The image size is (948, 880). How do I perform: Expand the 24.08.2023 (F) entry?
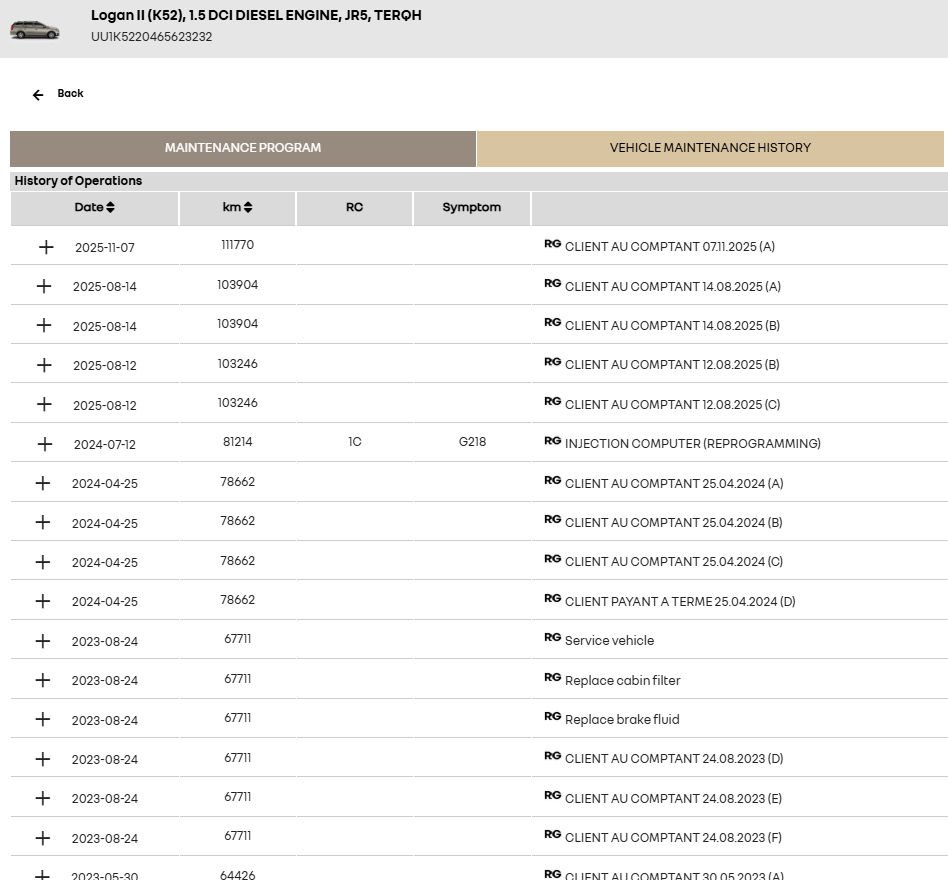point(42,838)
